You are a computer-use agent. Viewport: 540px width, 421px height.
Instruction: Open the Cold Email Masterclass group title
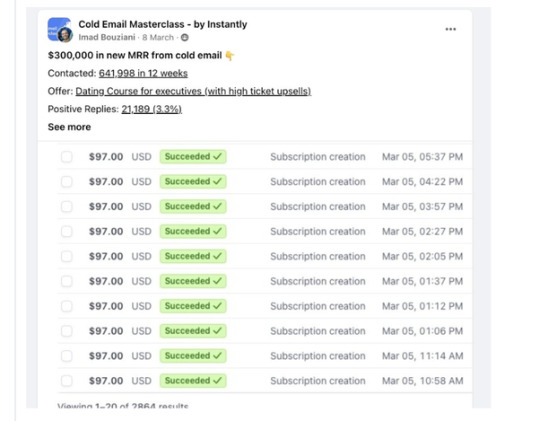click(x=163, y=24)
